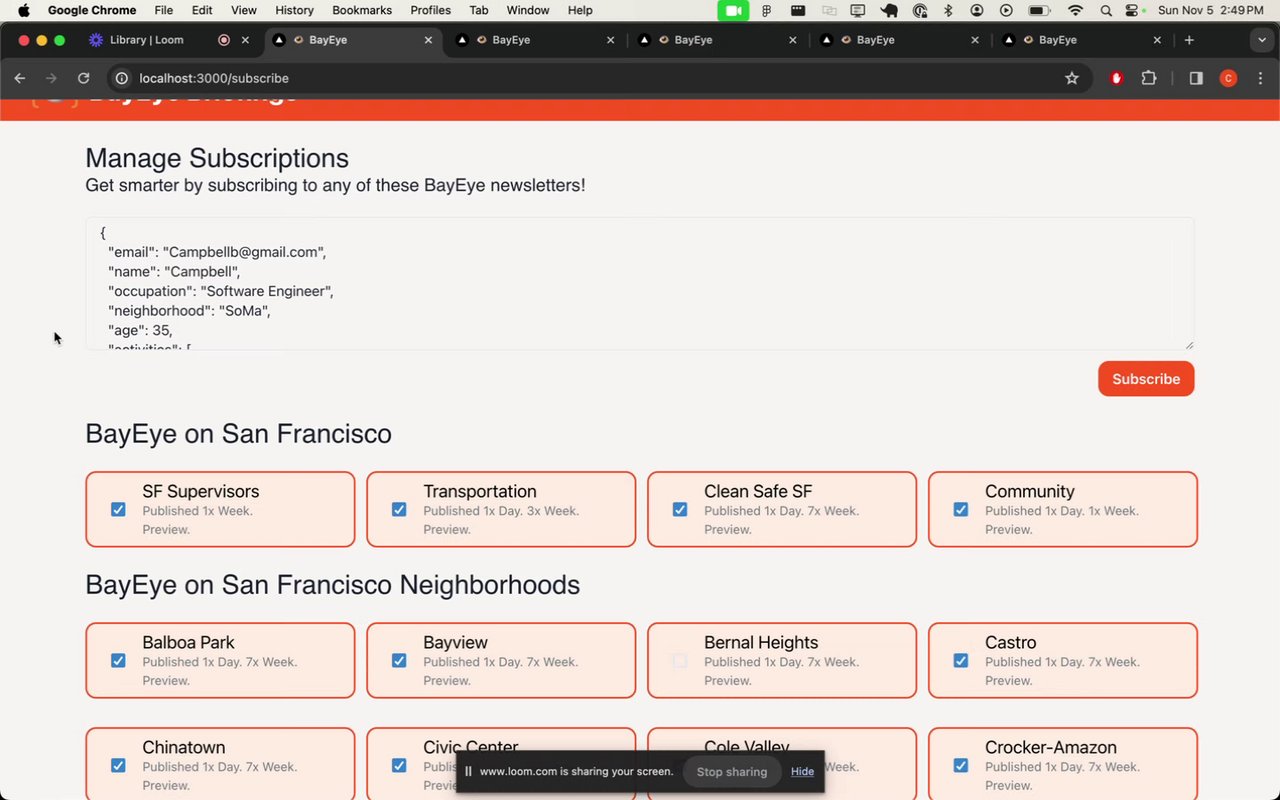Open the Edit menu
The width and height of the screenshot is (1280, 800).
(x=202, y=10)
